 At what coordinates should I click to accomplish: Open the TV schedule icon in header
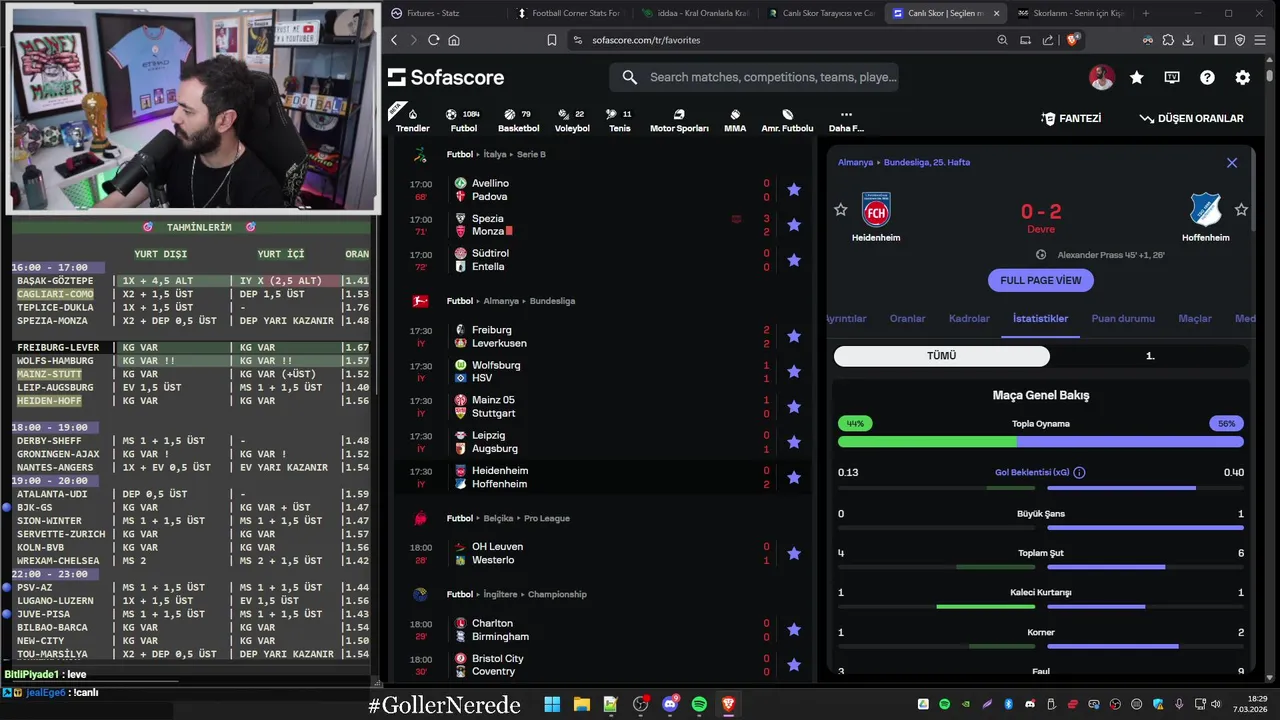(1172, 77)
